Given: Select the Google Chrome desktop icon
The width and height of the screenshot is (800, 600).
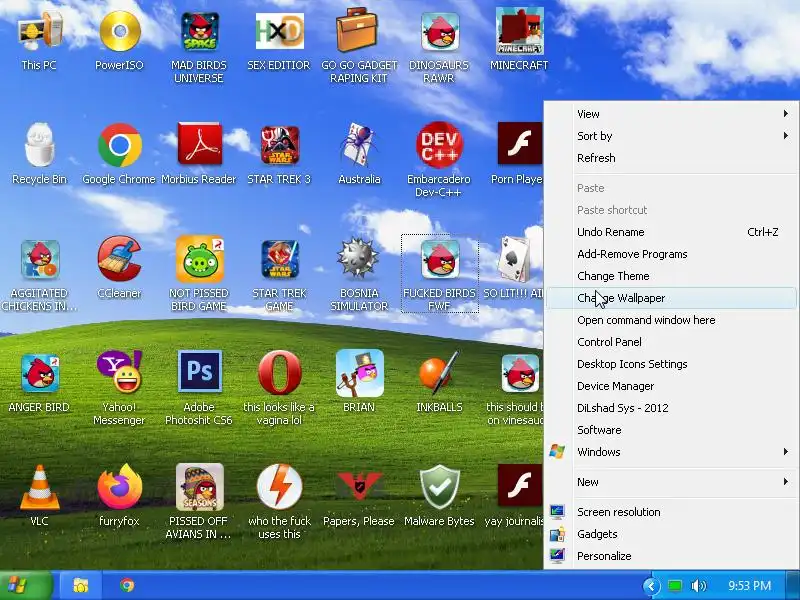Looking at the screenshot, I should click(119, 145).
